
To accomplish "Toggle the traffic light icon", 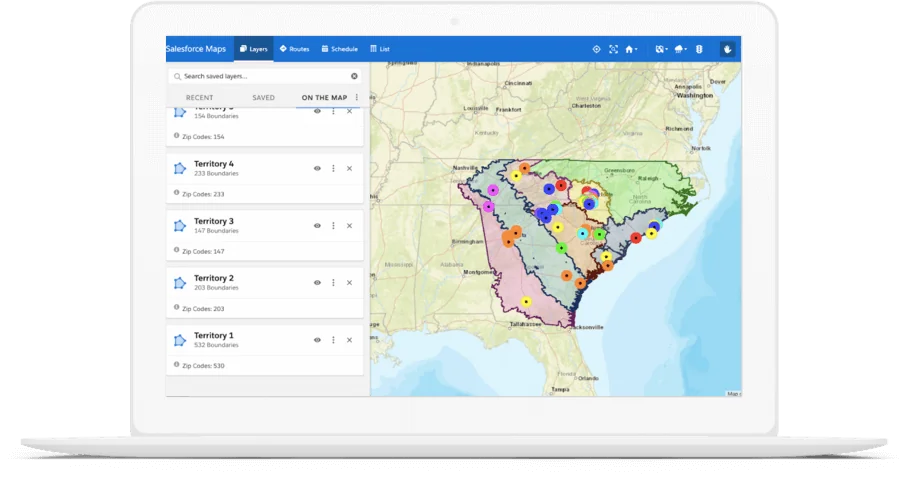I will (699, 49).
